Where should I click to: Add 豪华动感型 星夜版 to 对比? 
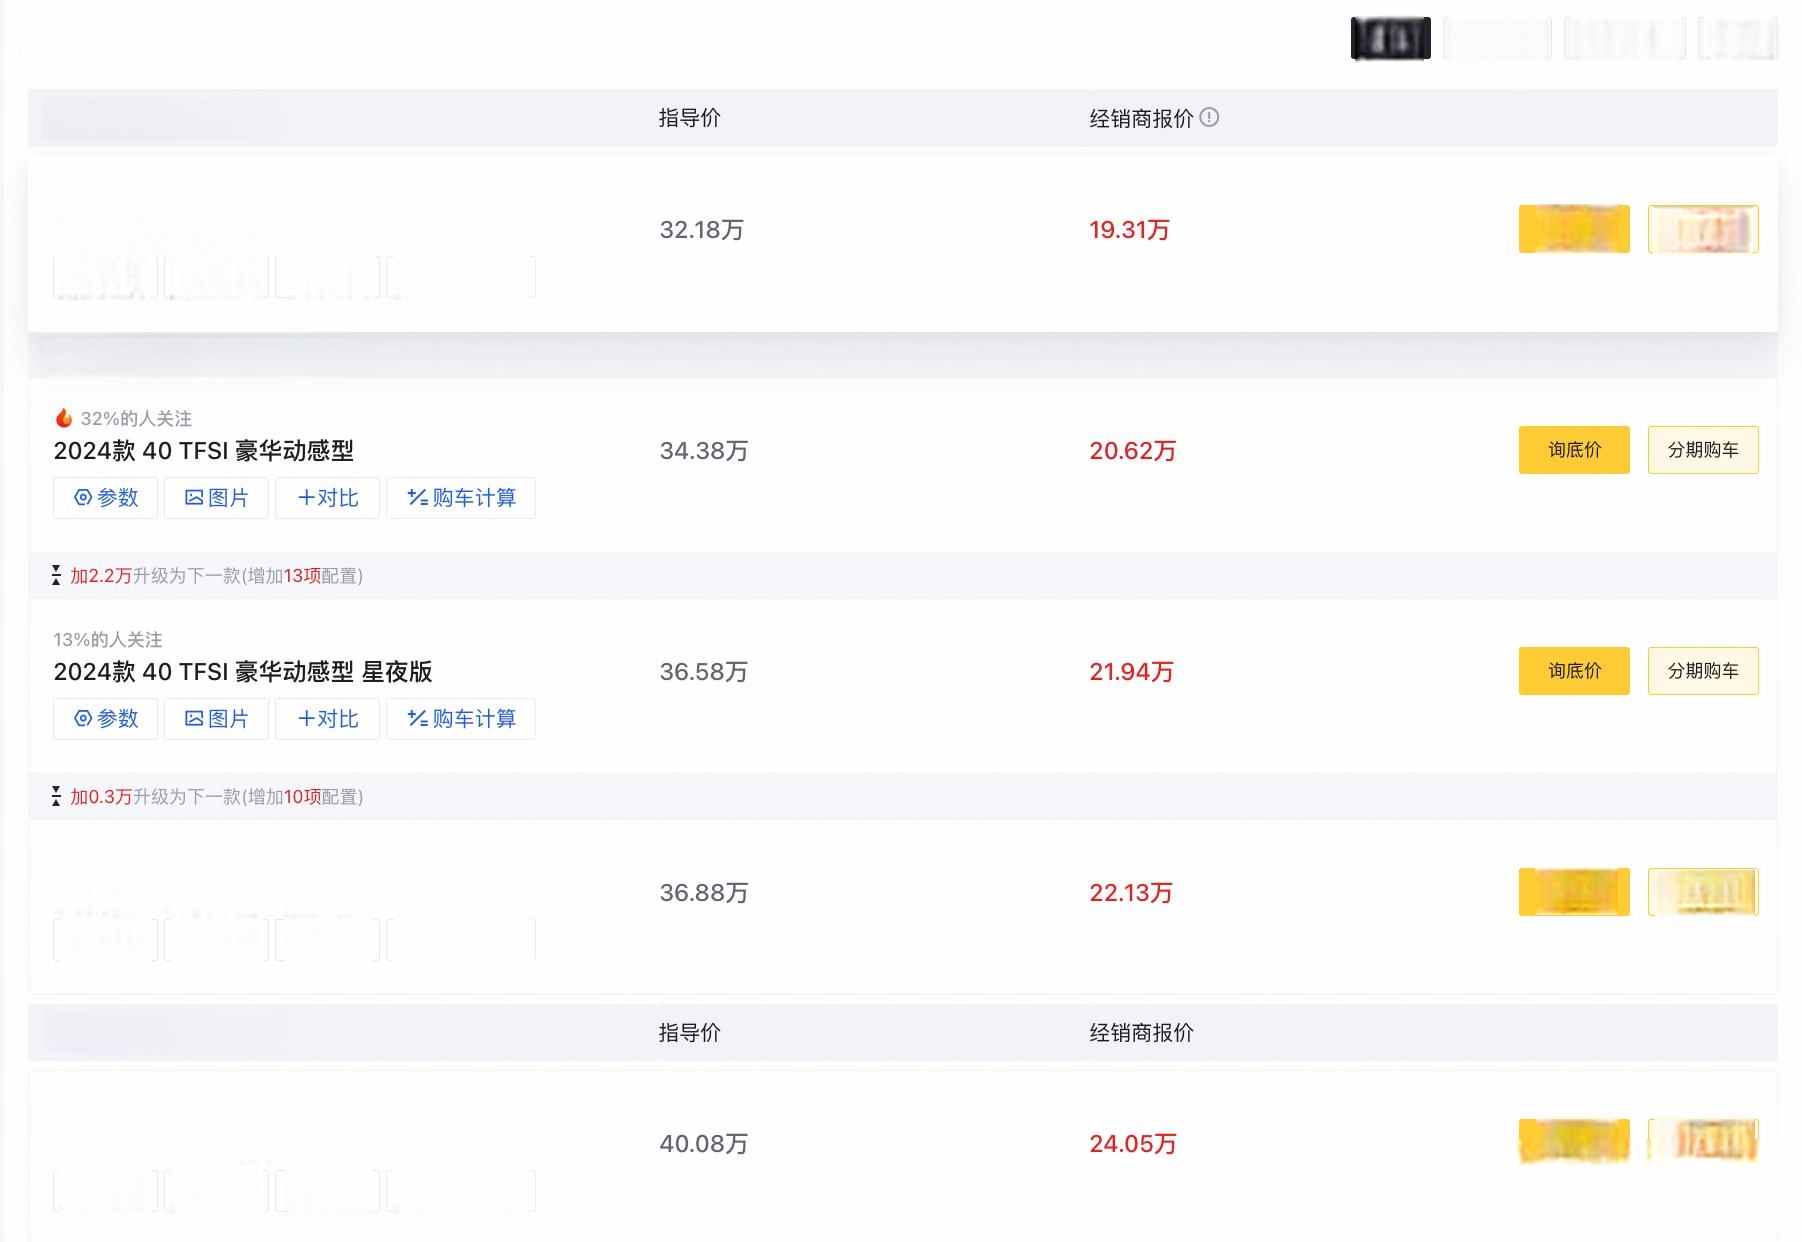click(328, 719)
